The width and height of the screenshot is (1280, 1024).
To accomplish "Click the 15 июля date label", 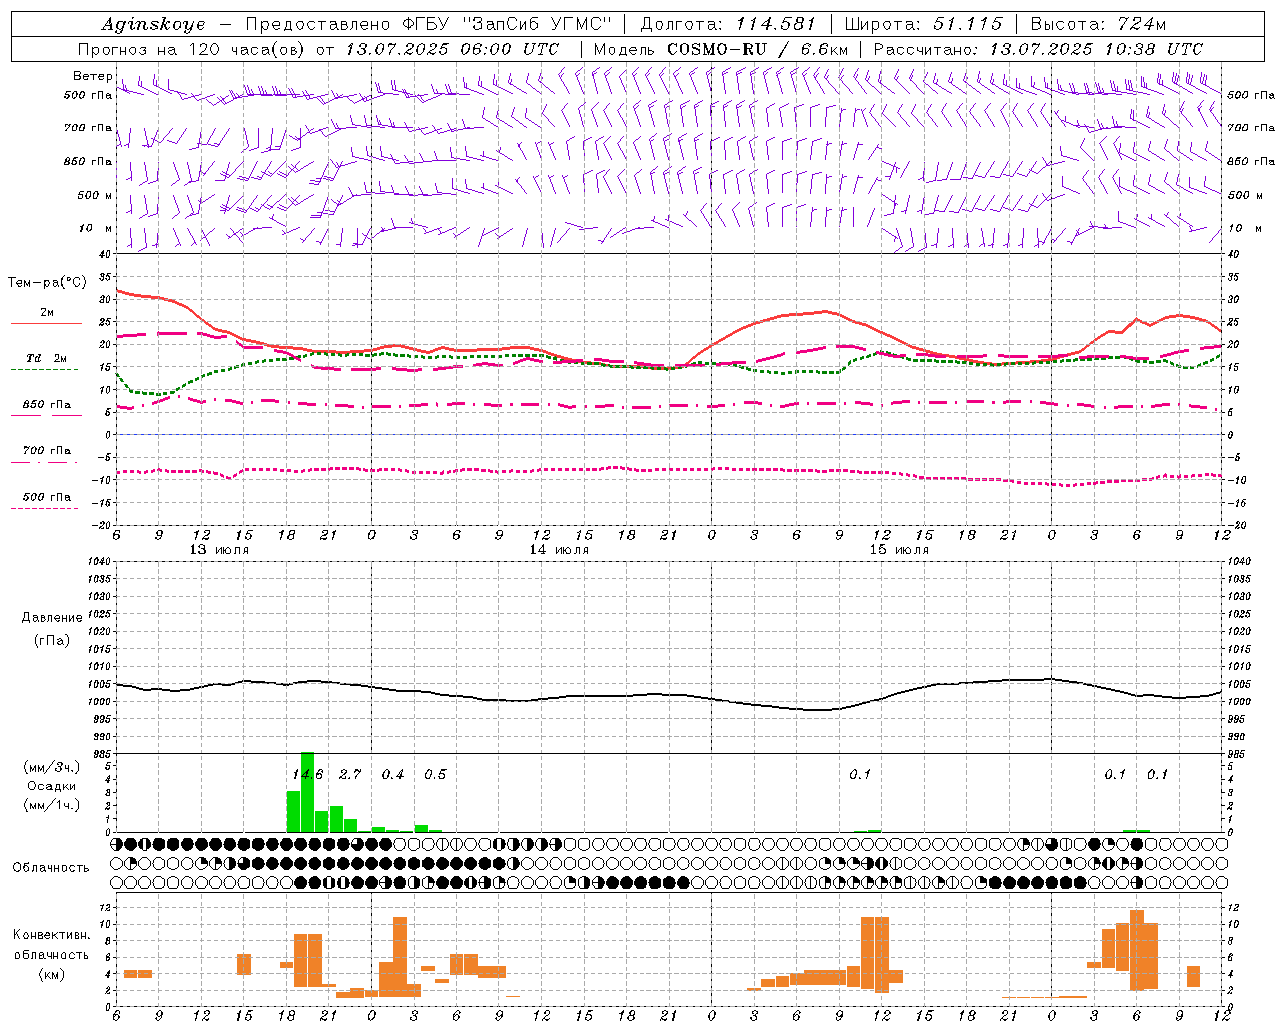I will 899,550.
